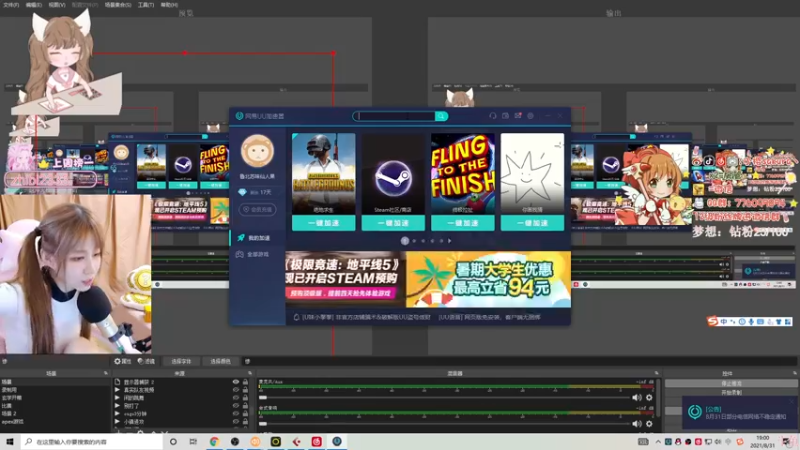The height and width of the screenshot is (450, 800).
Task: Toggle visibility eye of fourth source row
Action: click(x=236, y=406)
